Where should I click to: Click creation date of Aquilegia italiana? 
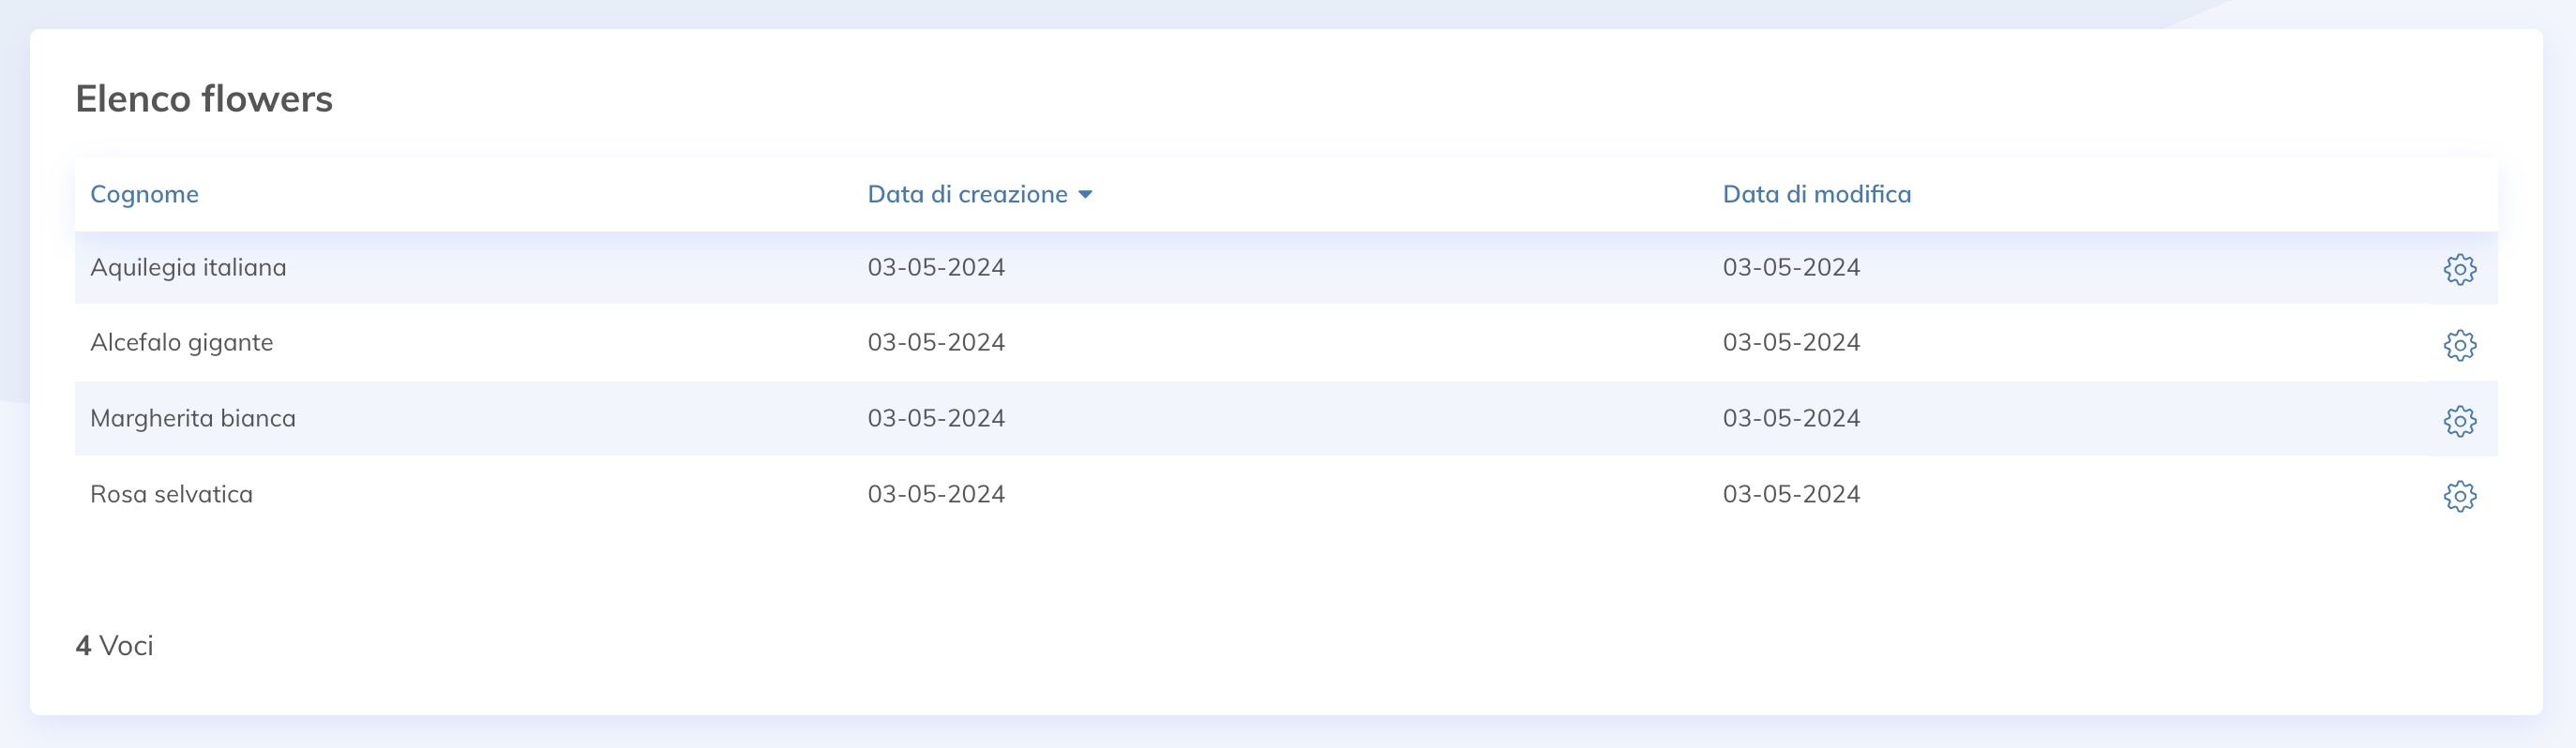pyautogui.click(x=936, y=268)
